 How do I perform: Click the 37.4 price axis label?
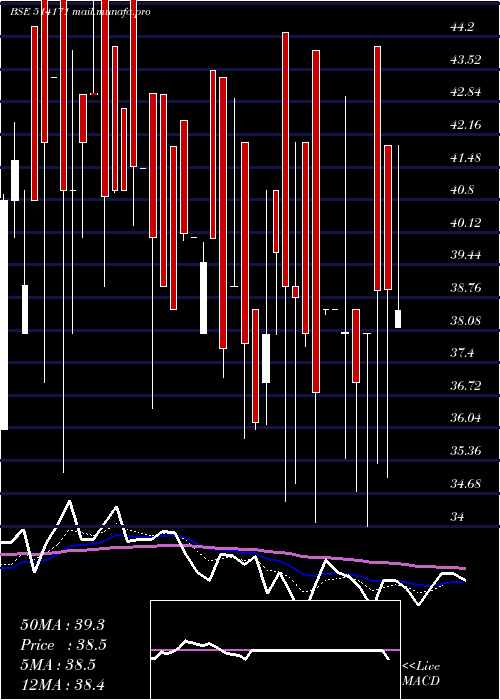pos(462,354)
